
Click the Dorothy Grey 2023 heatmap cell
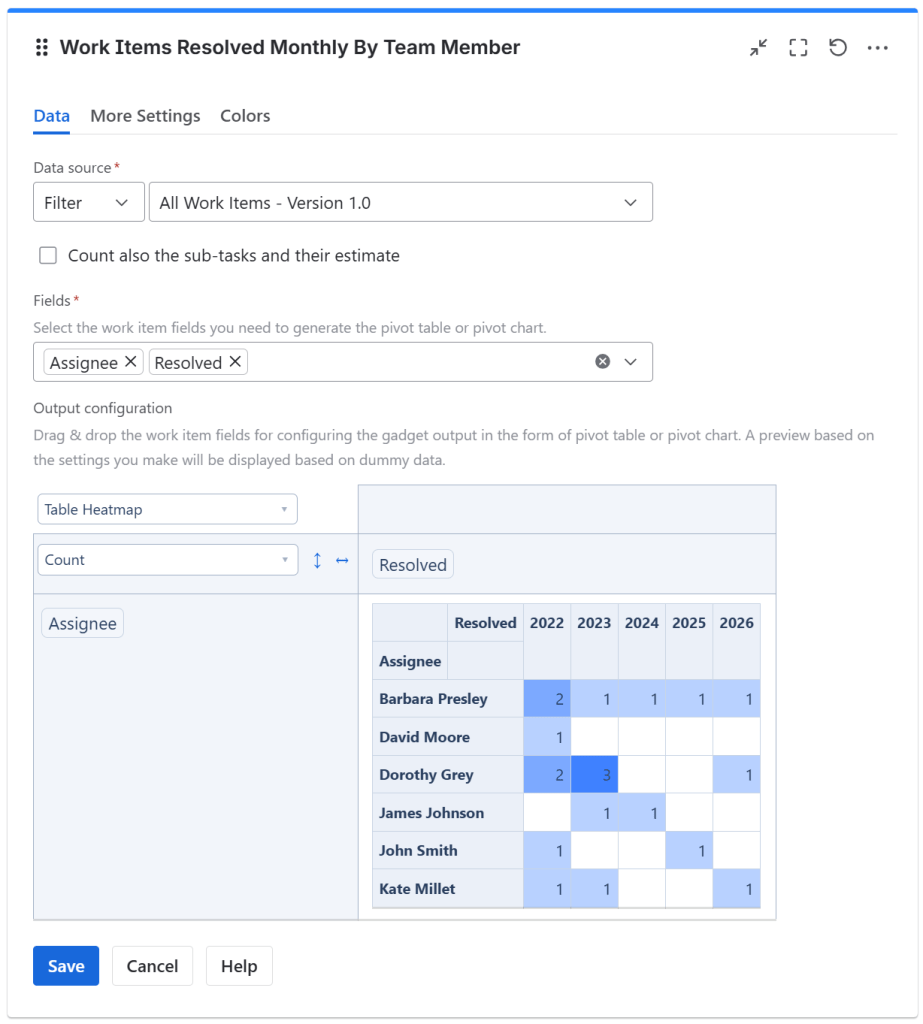coord(594,775)
